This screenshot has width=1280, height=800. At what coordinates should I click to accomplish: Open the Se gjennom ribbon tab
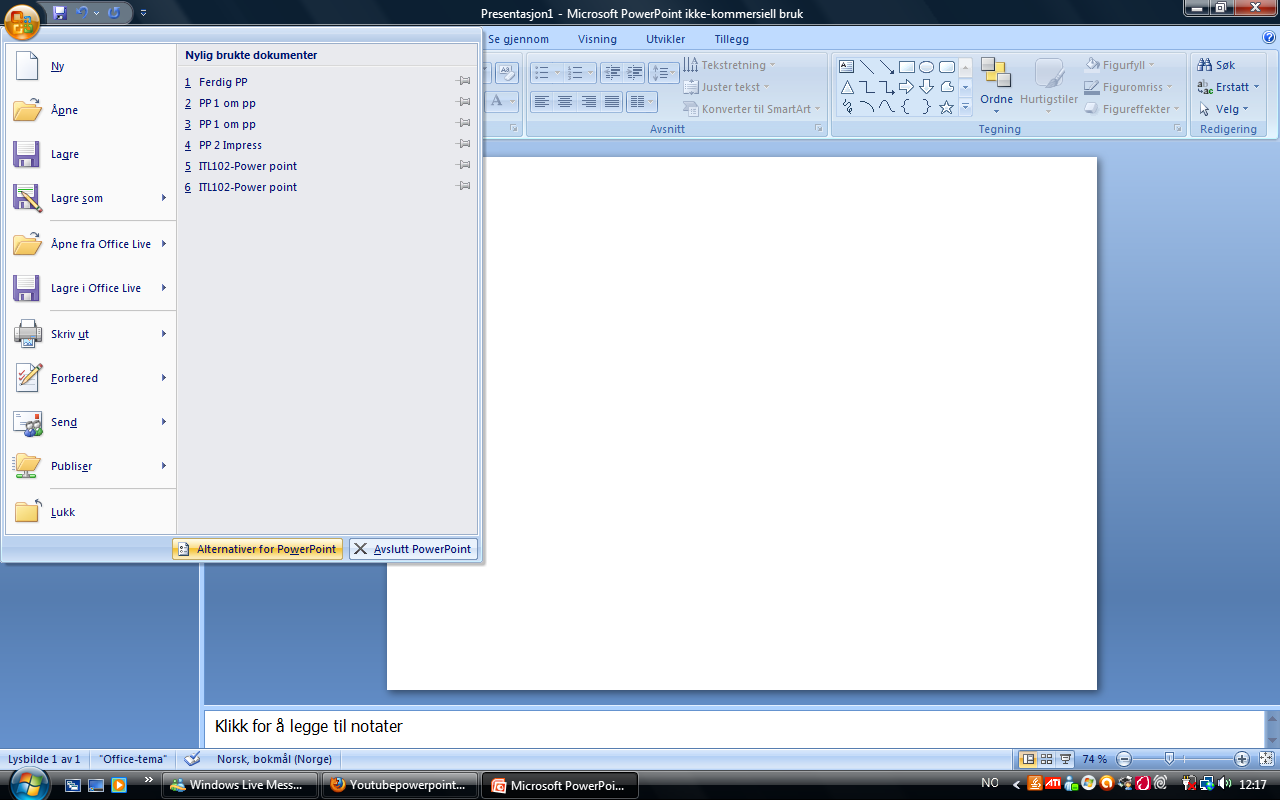pos(518,39)
